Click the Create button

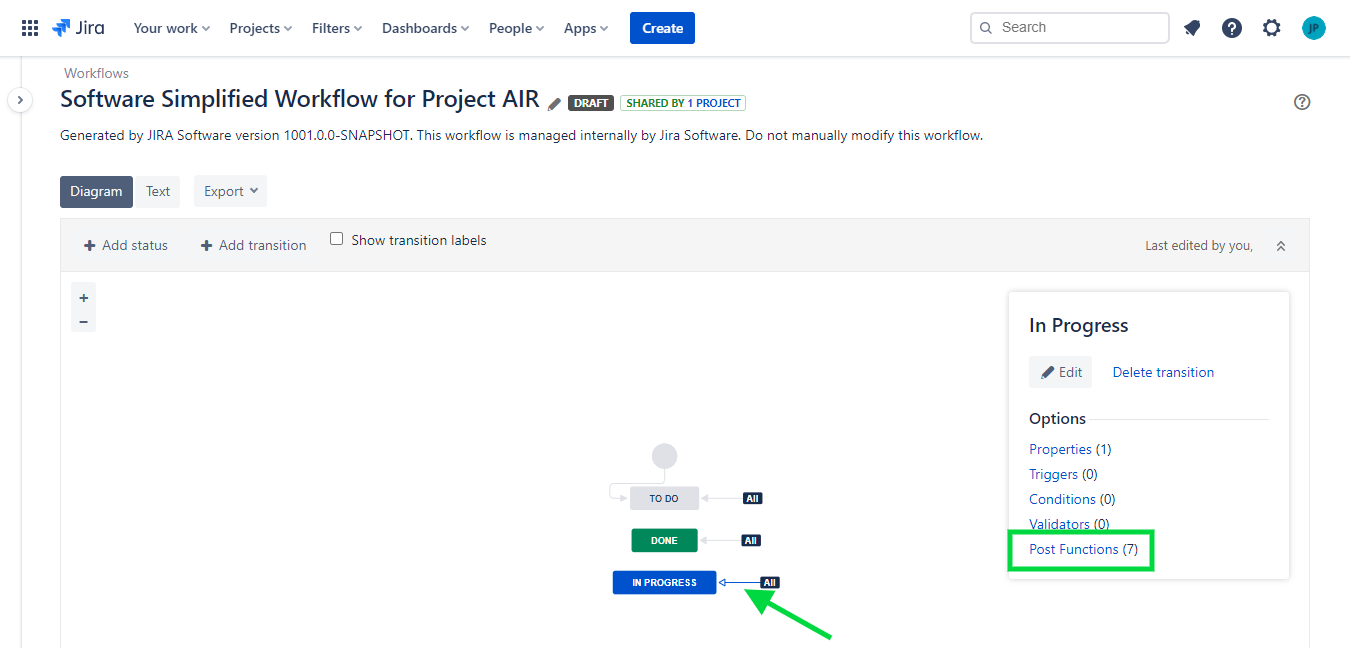tap(662, 27)
